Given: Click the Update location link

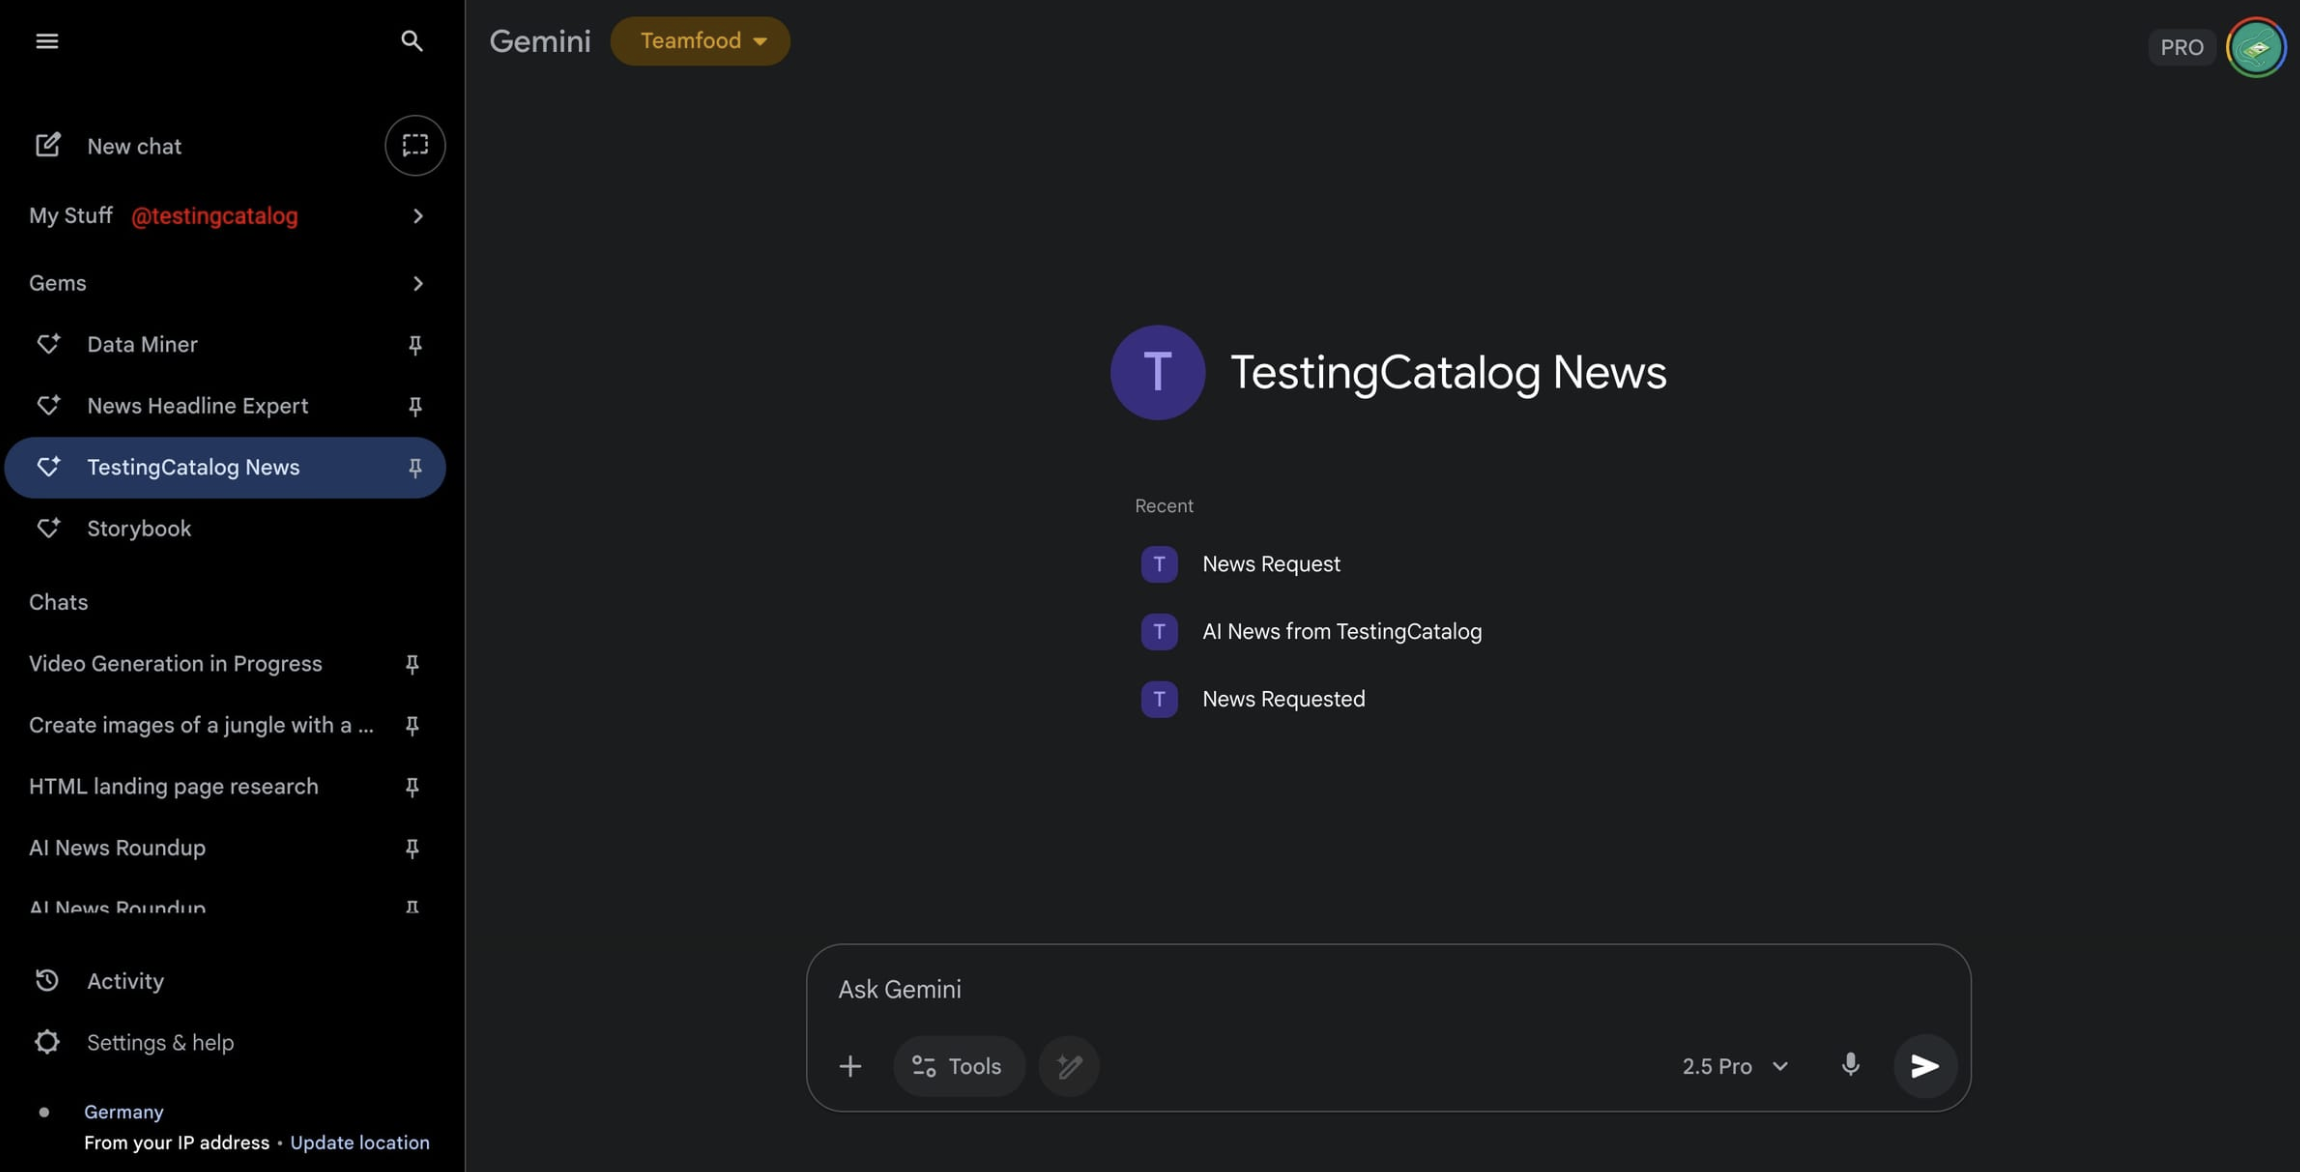Looking at the screenshot, I should pyautogui.click(x=359, y=1143).
